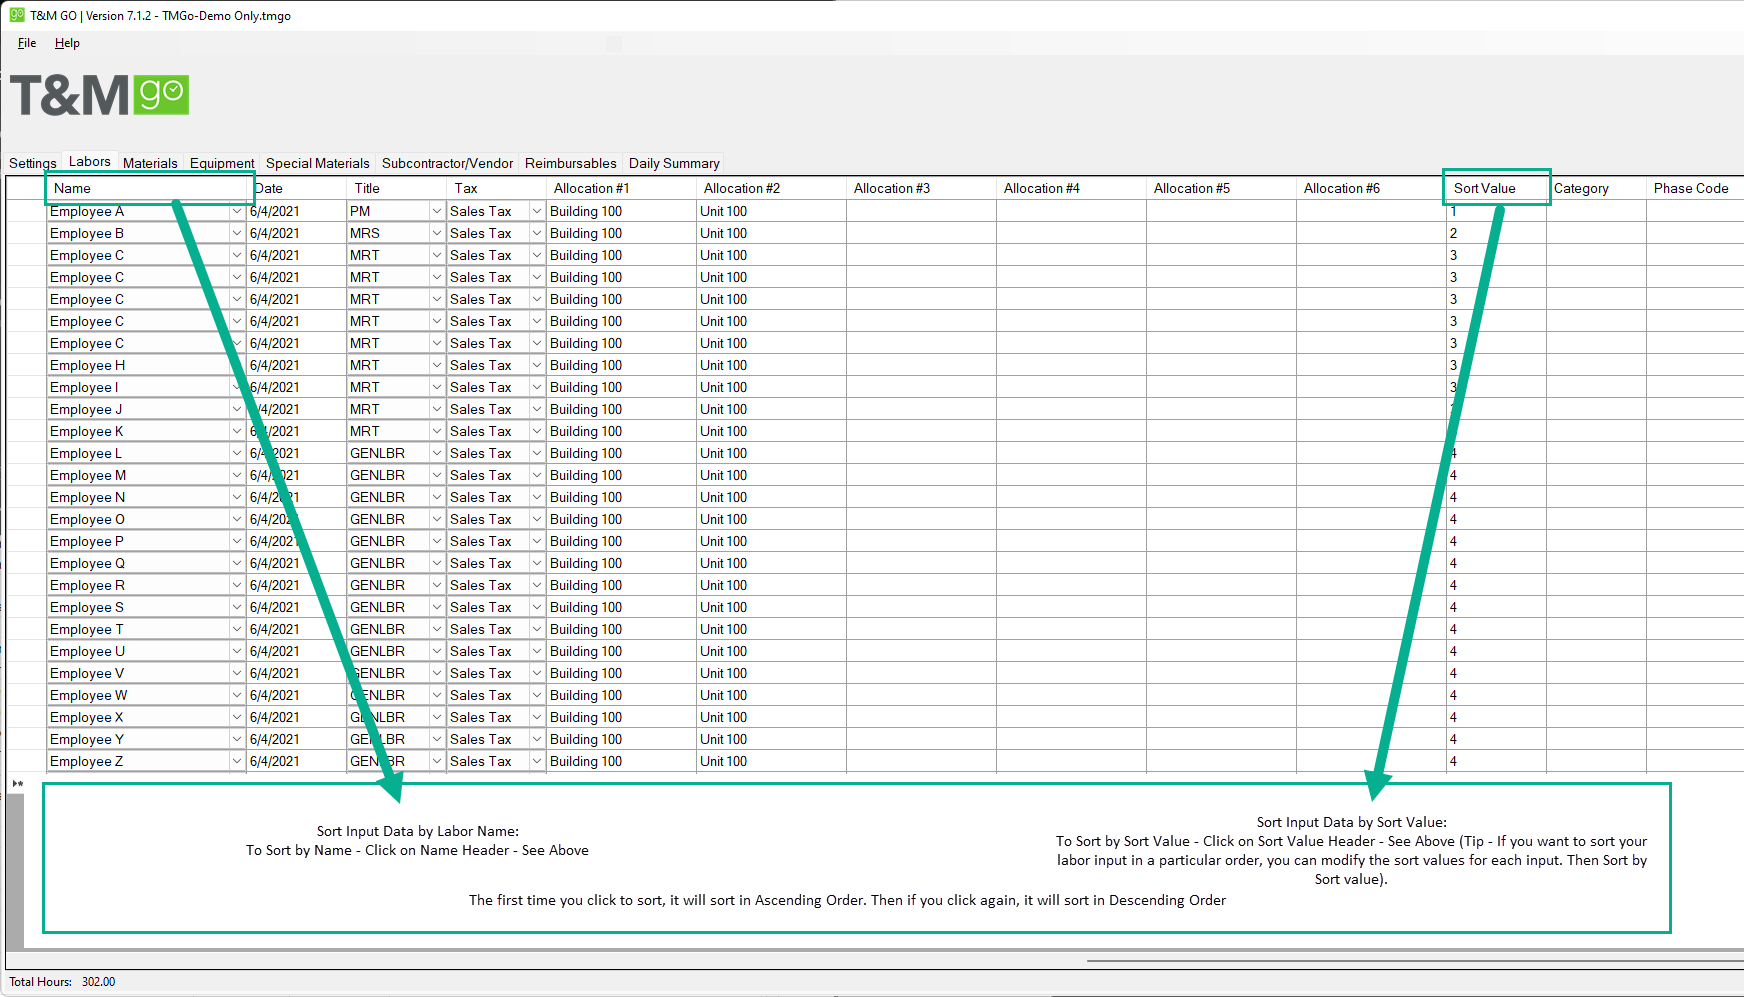Viewport: 1744px width, 997px height.
Task: Open the MRT title dropdown for Employee K
Action: (437, 431)
